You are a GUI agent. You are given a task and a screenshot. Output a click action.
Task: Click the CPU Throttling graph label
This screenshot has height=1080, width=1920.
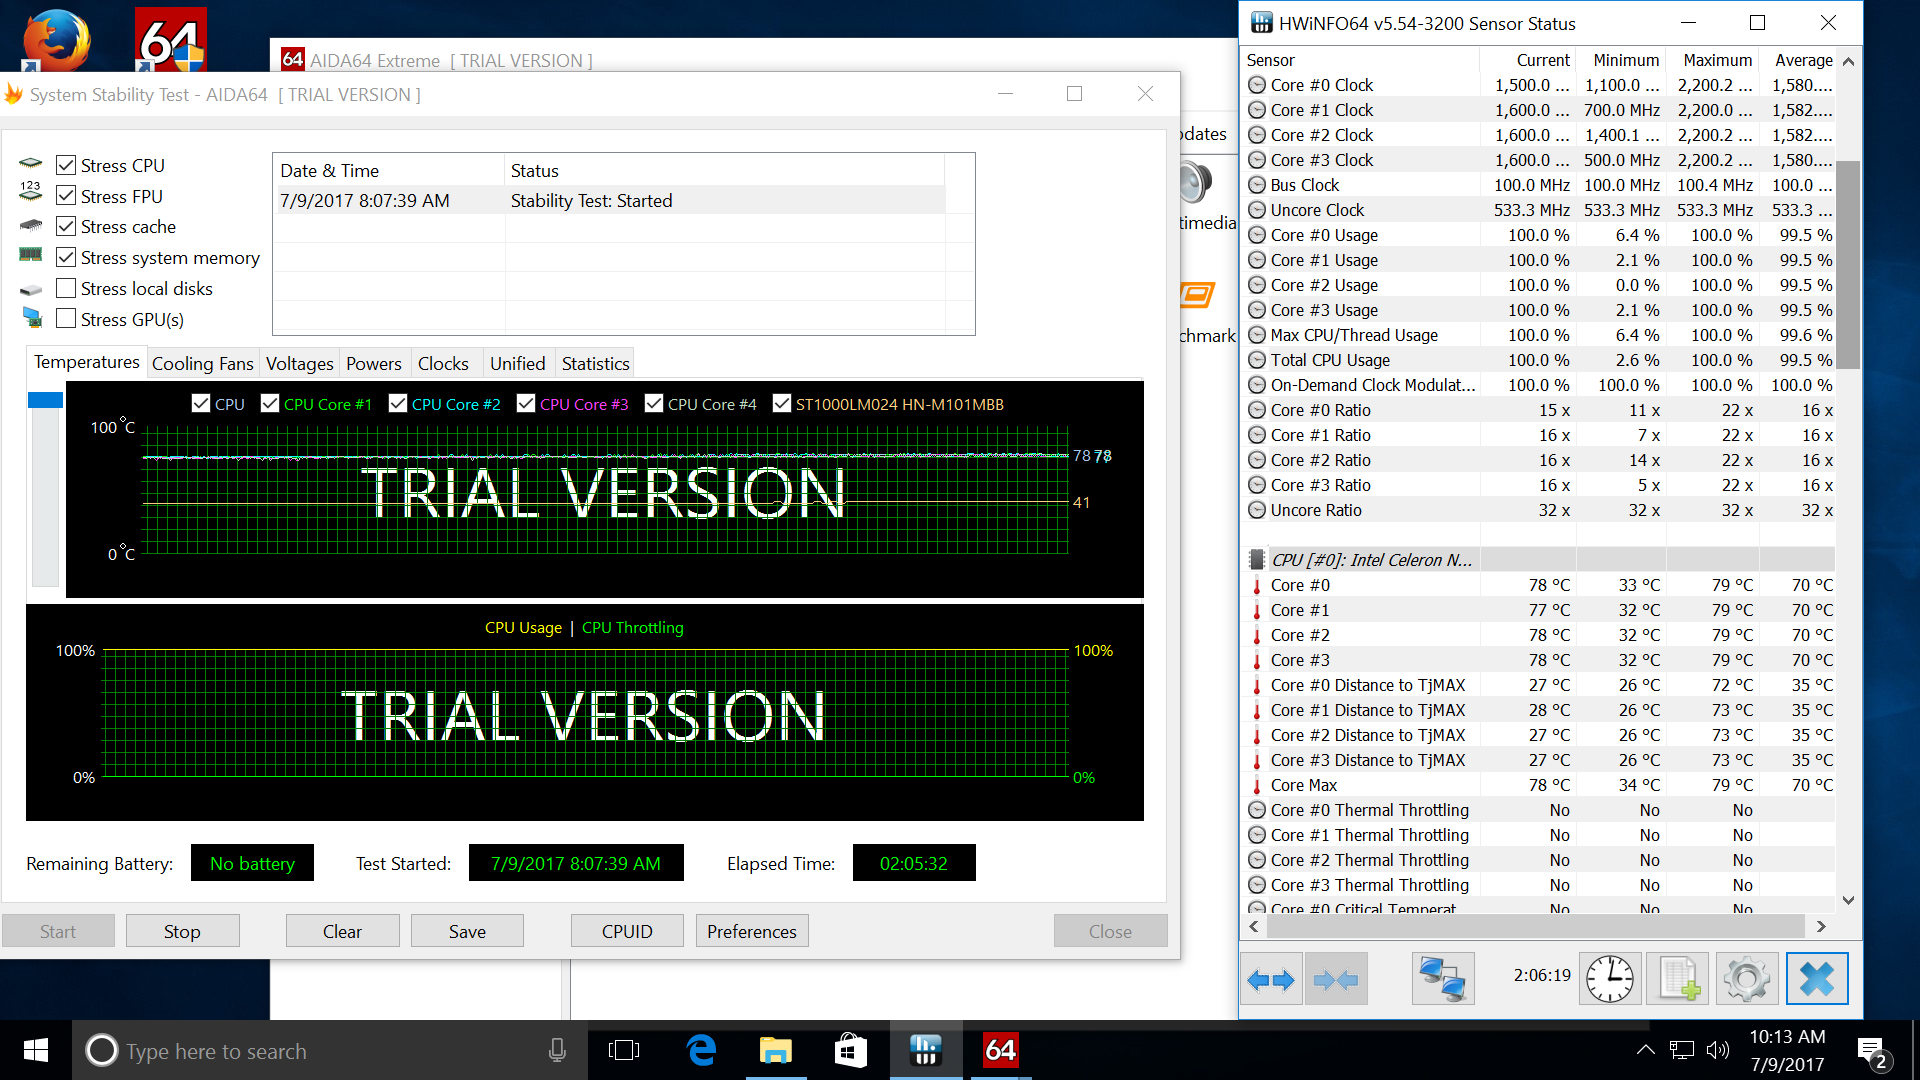point(633,628)
